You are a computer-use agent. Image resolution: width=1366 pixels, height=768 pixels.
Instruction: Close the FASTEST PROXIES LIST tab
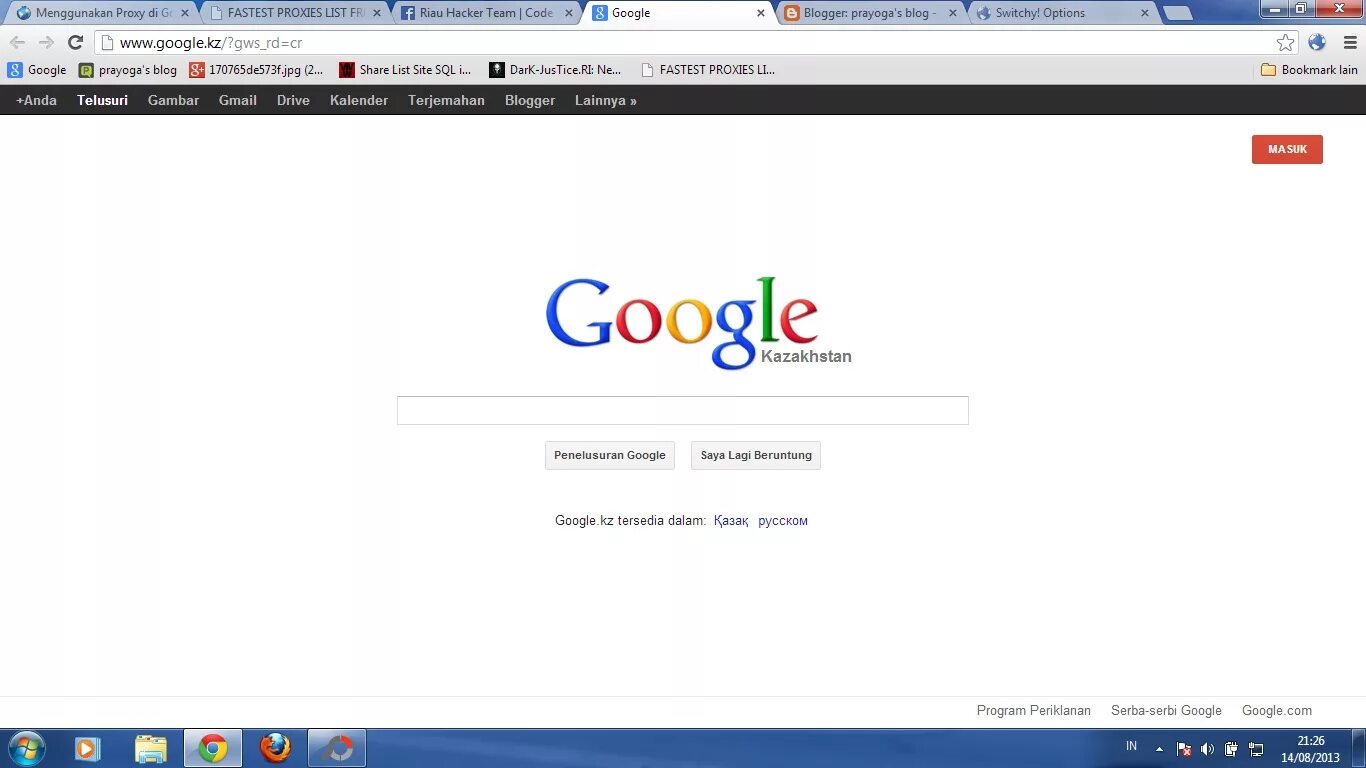point(377,13)
